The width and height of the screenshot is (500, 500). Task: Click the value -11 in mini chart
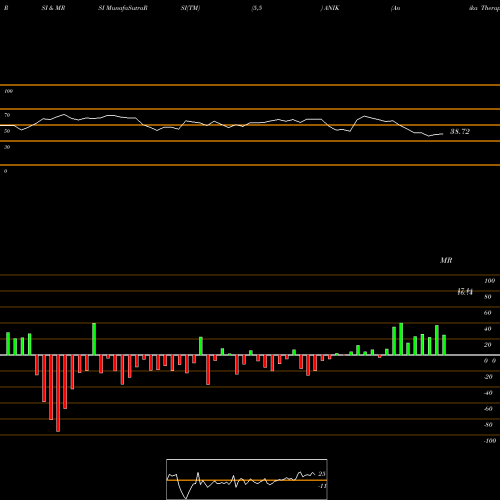[322, 486]
